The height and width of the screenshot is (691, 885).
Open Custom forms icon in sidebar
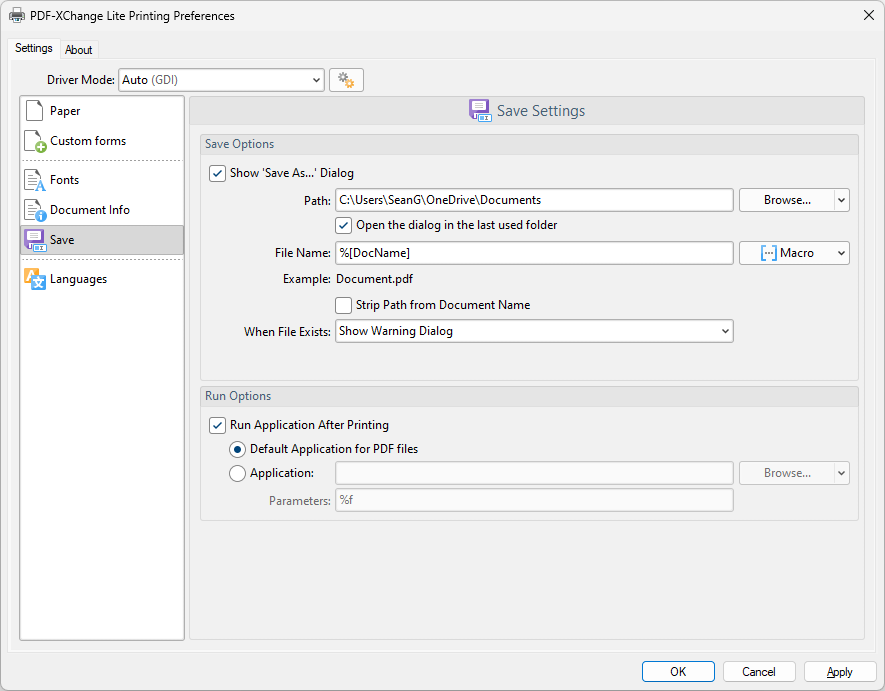click(35, 142)
